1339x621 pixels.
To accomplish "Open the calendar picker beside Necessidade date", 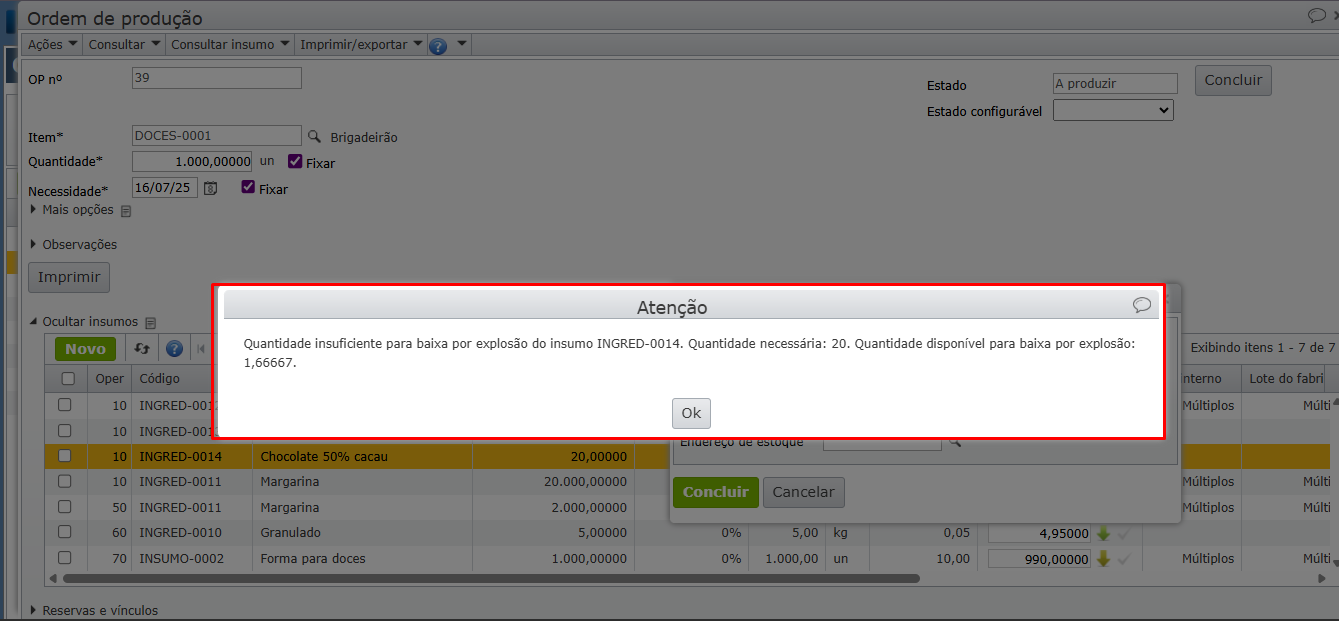I will (x=210, y=188).
